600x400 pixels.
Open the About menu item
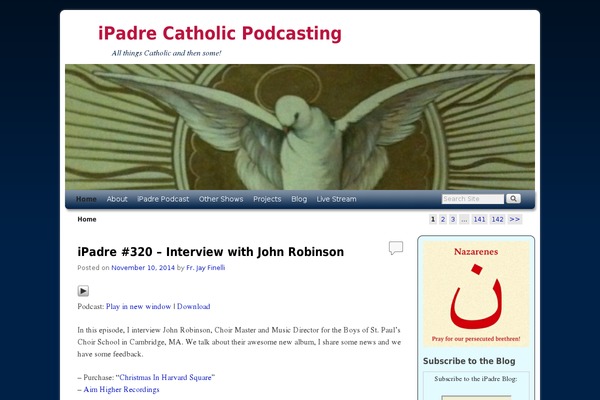tap(117, 199)
